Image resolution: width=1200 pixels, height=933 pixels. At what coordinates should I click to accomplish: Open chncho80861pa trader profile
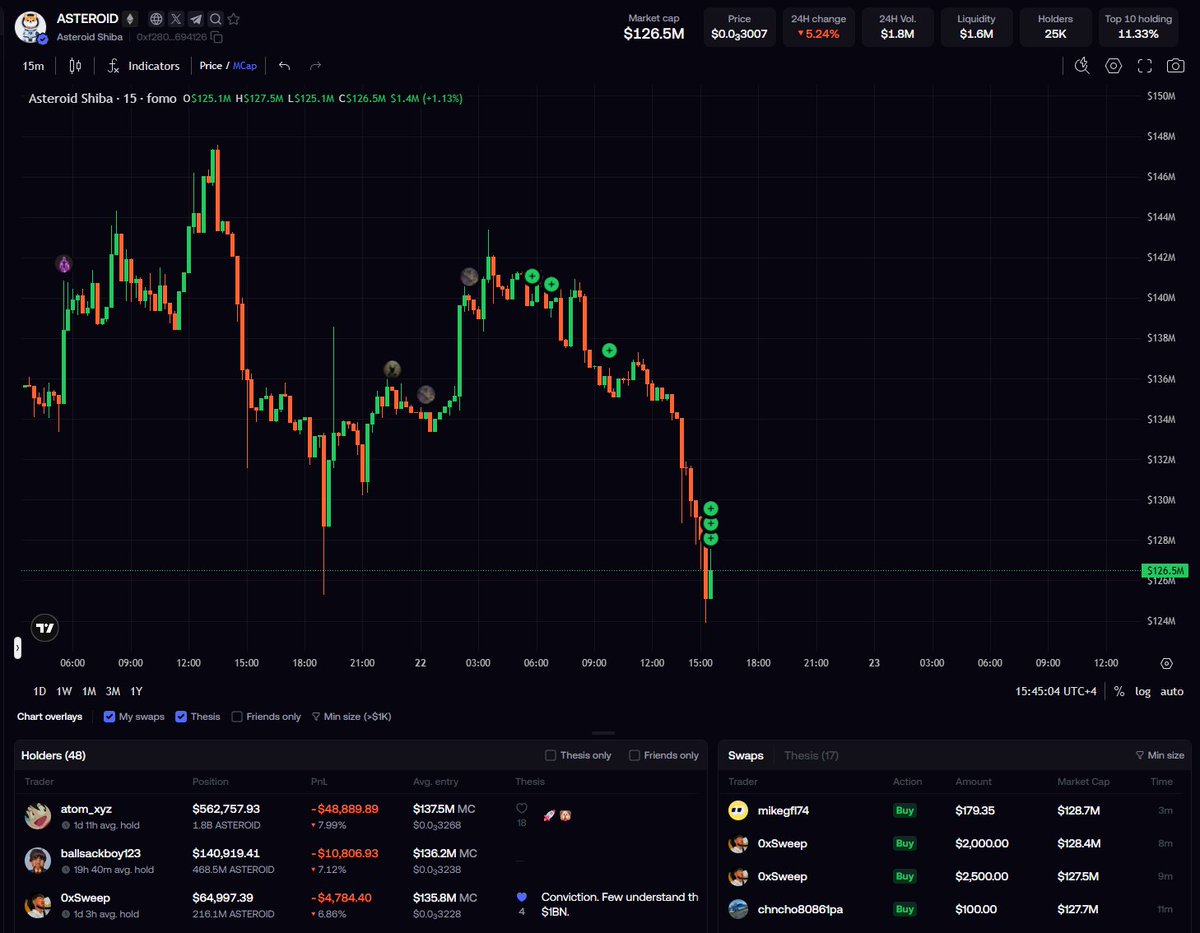(x=800, y=909)
